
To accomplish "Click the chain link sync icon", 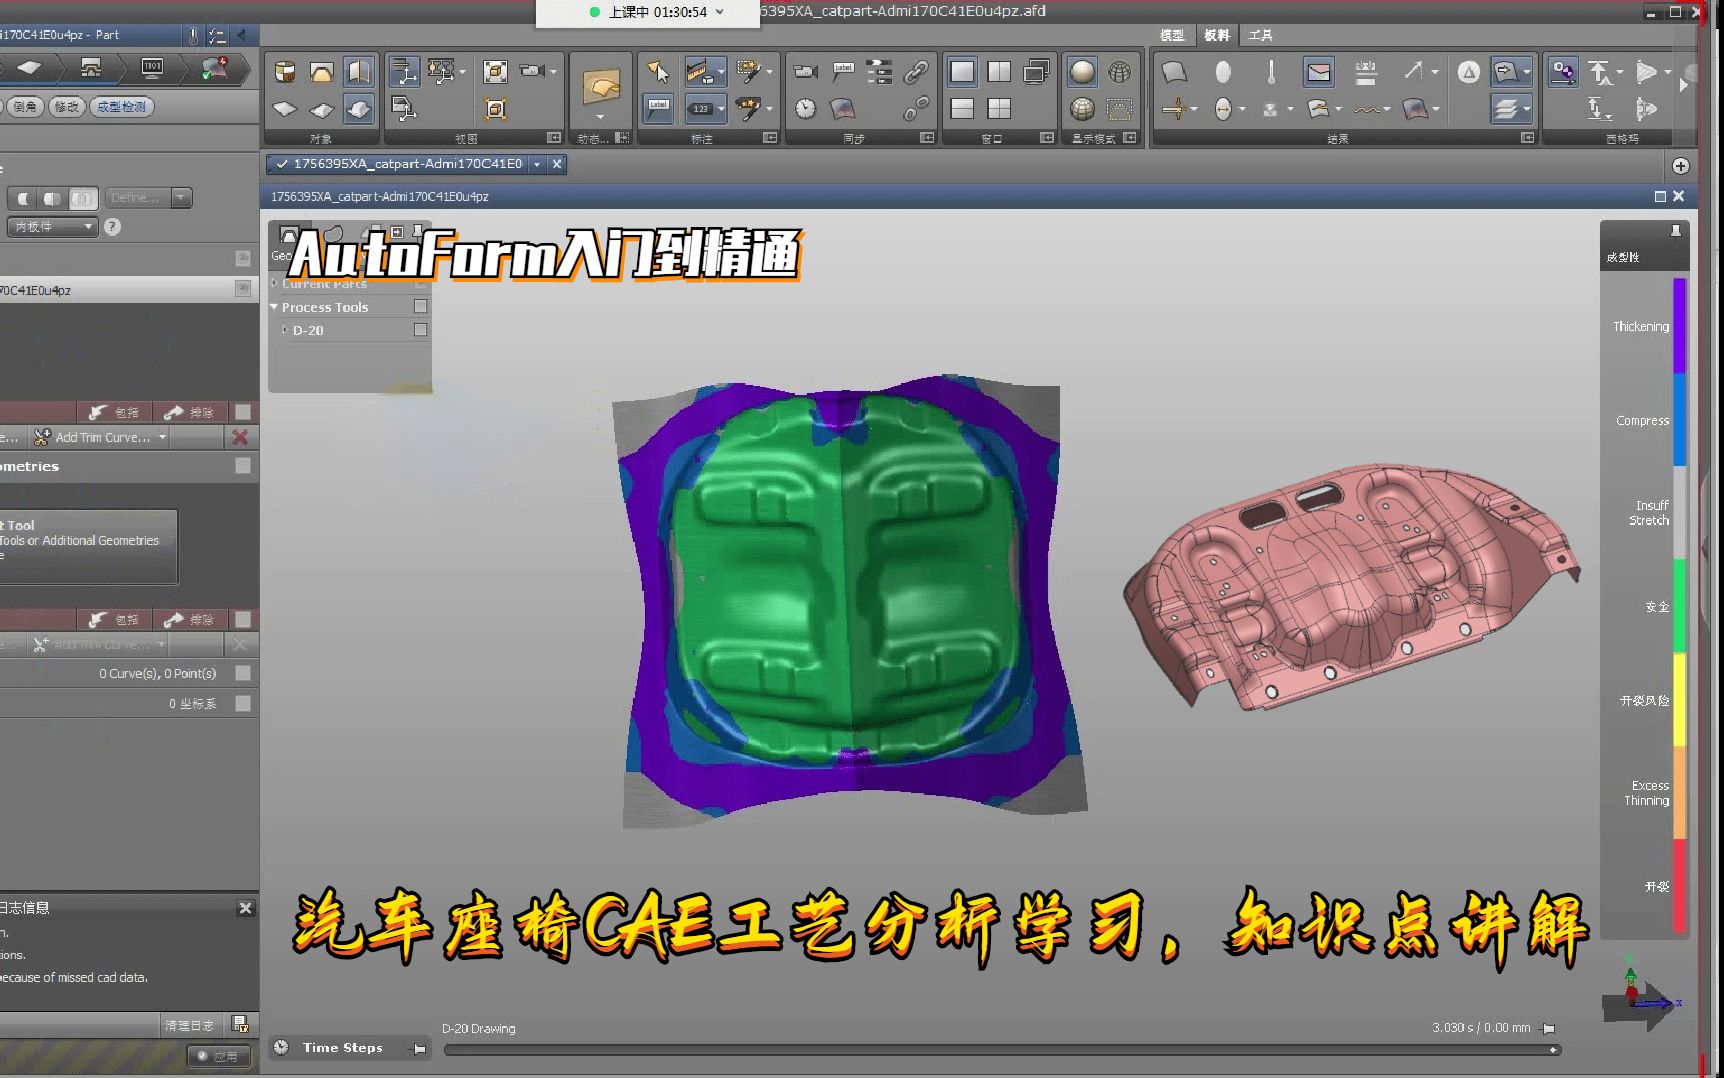I will click(916, 72).
